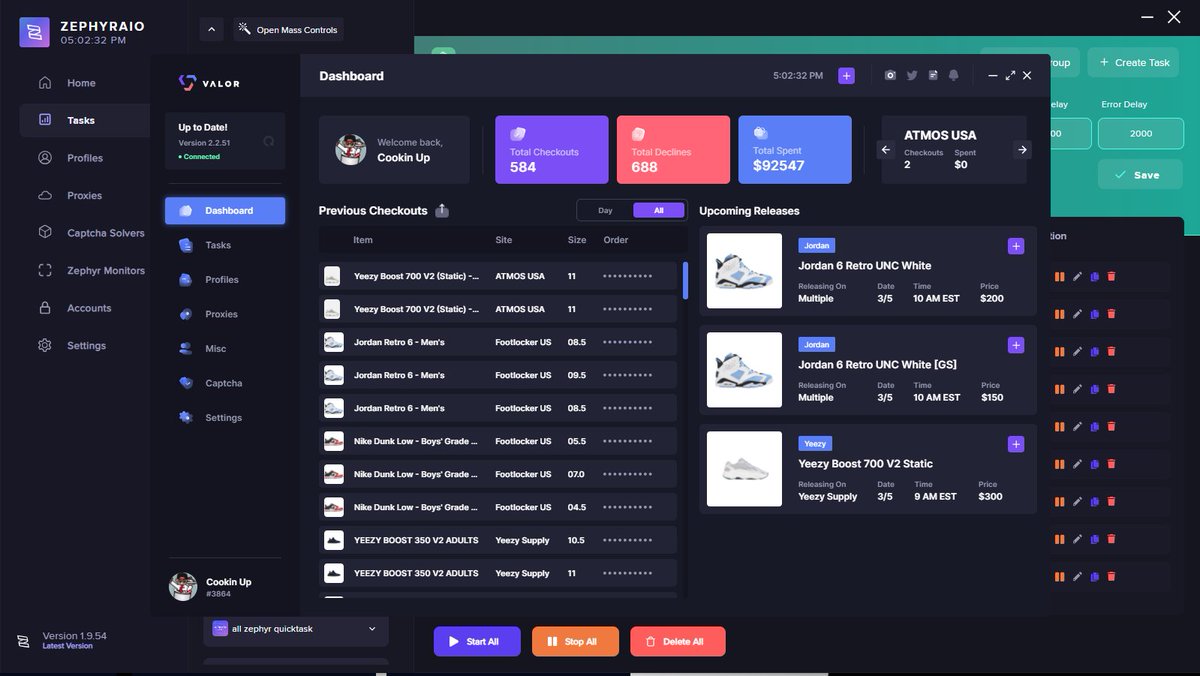Click Create Task in ZephyrAIO
The height and width of the screenshot is (676, 1200).
click(1134, 62)
